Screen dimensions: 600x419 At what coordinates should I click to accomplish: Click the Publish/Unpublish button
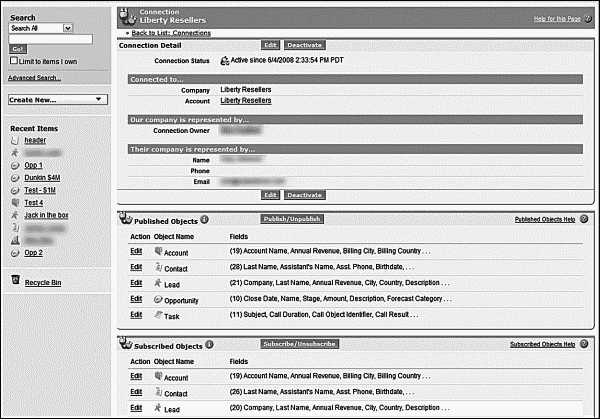coord(291,218)
